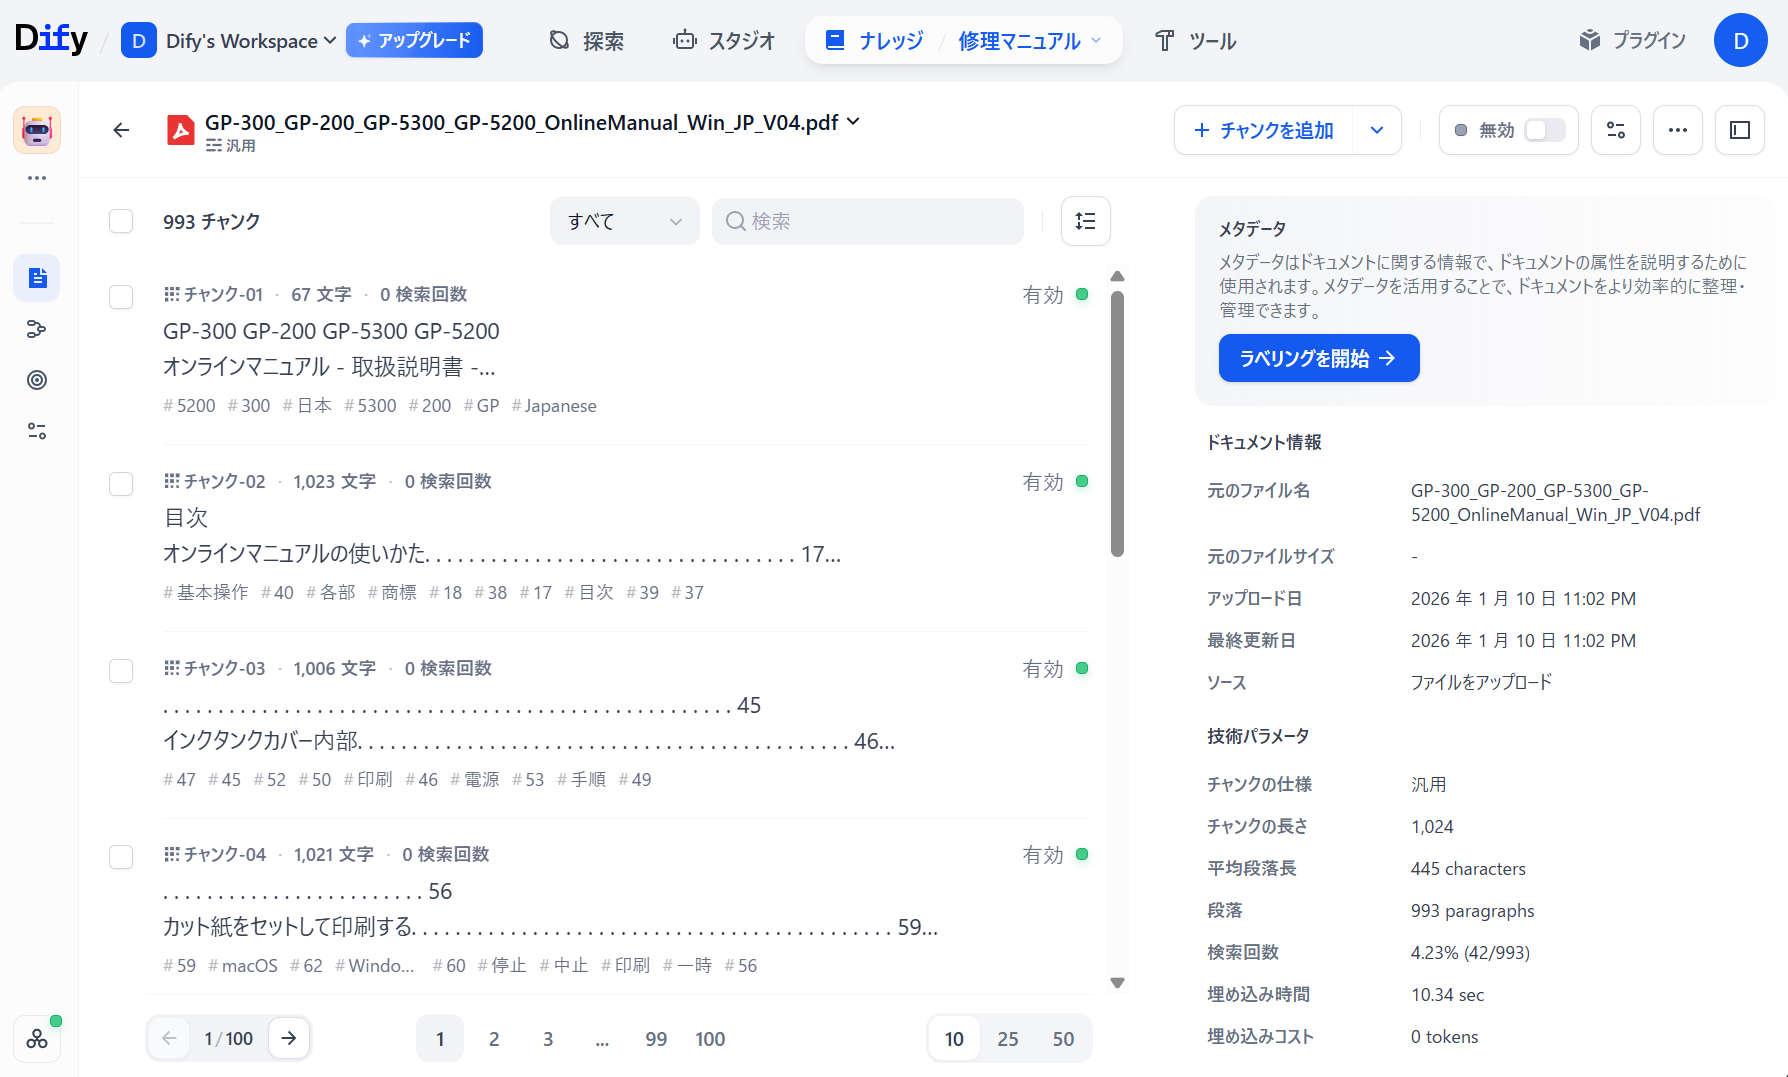Open the documents list in the sidebar
1788x1077 pixels.
pyautogui.click(x=37, y=278)
